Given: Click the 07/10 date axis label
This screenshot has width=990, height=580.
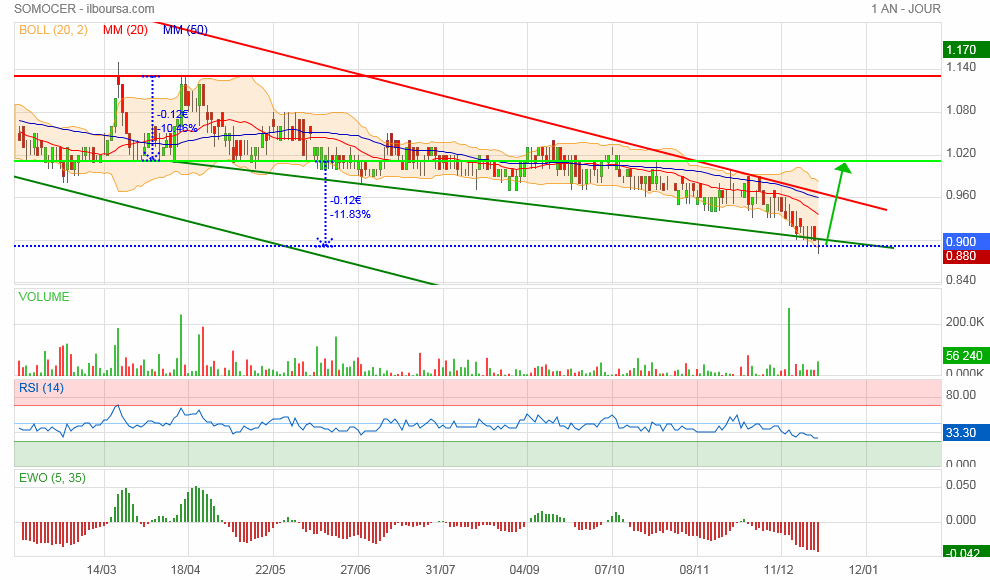Looking at the screenshot, I should 609,570.
